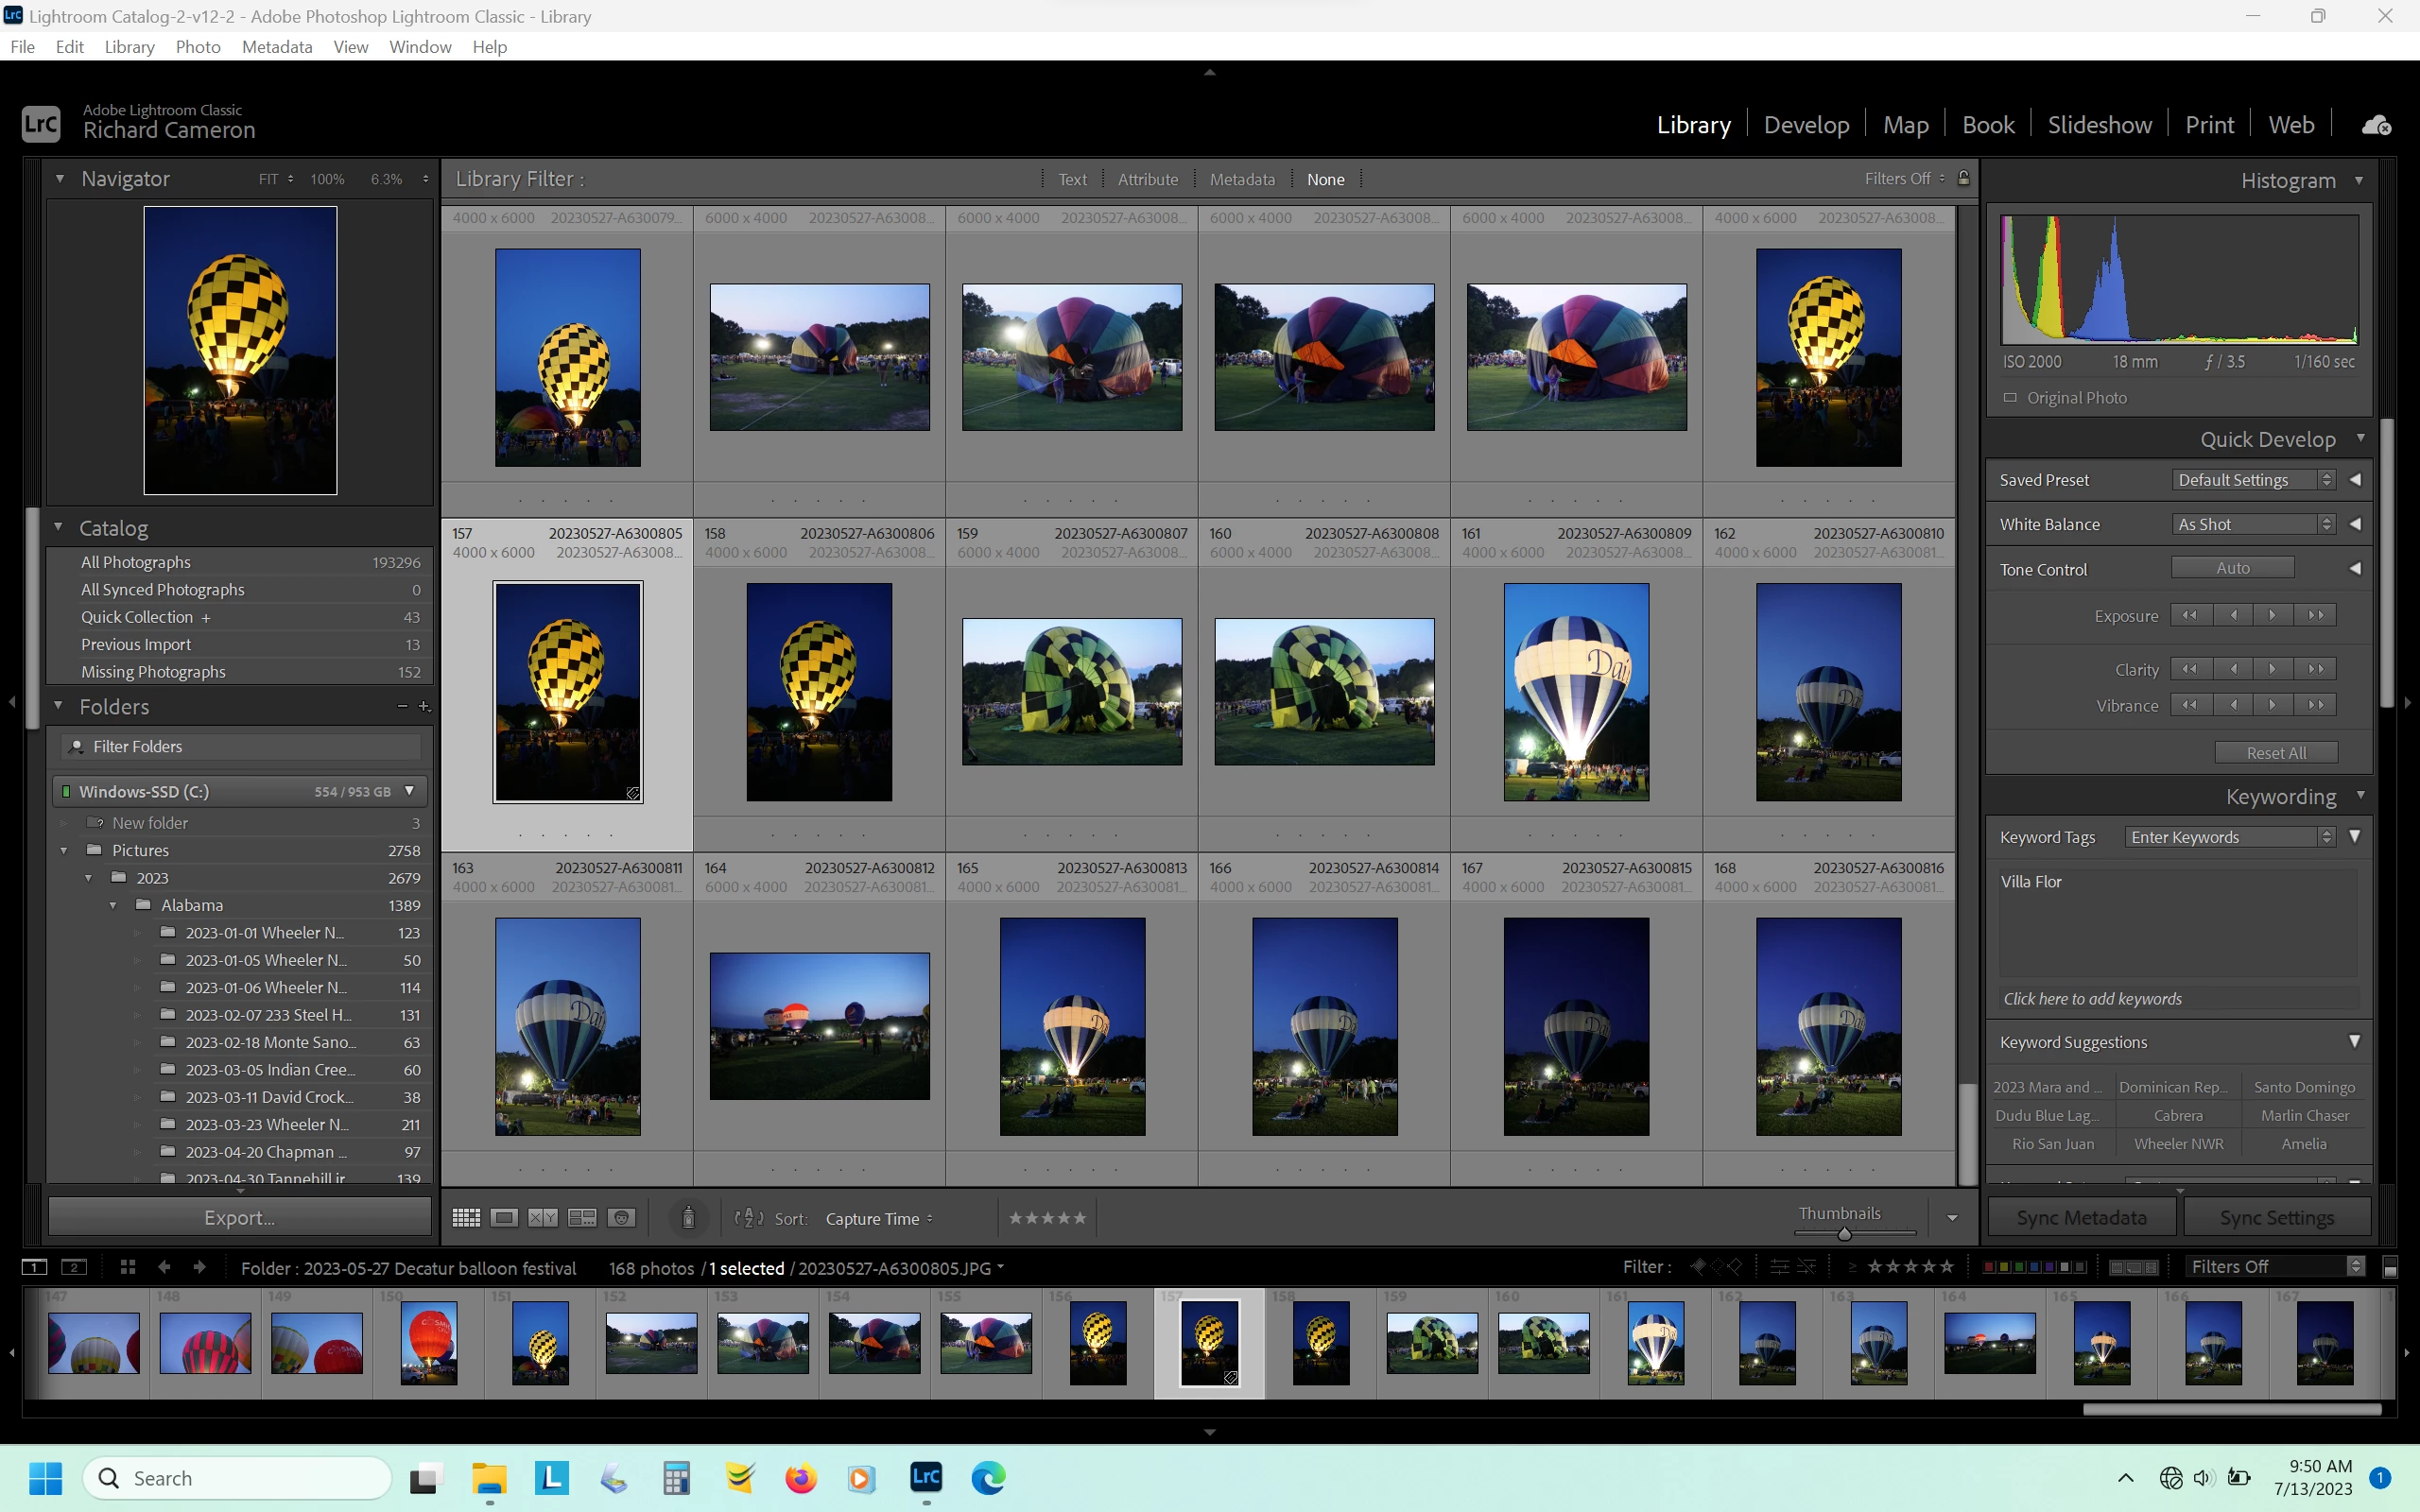Open Survey view icon
Screen dimensions: 2420x1512
[582, 1217]
